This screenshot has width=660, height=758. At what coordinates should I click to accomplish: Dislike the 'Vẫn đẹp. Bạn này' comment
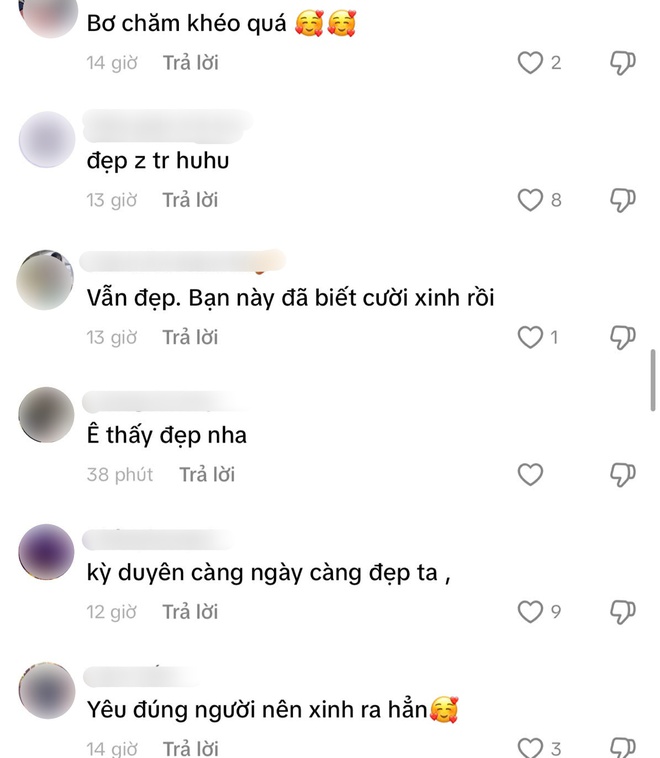coord(622,337)
